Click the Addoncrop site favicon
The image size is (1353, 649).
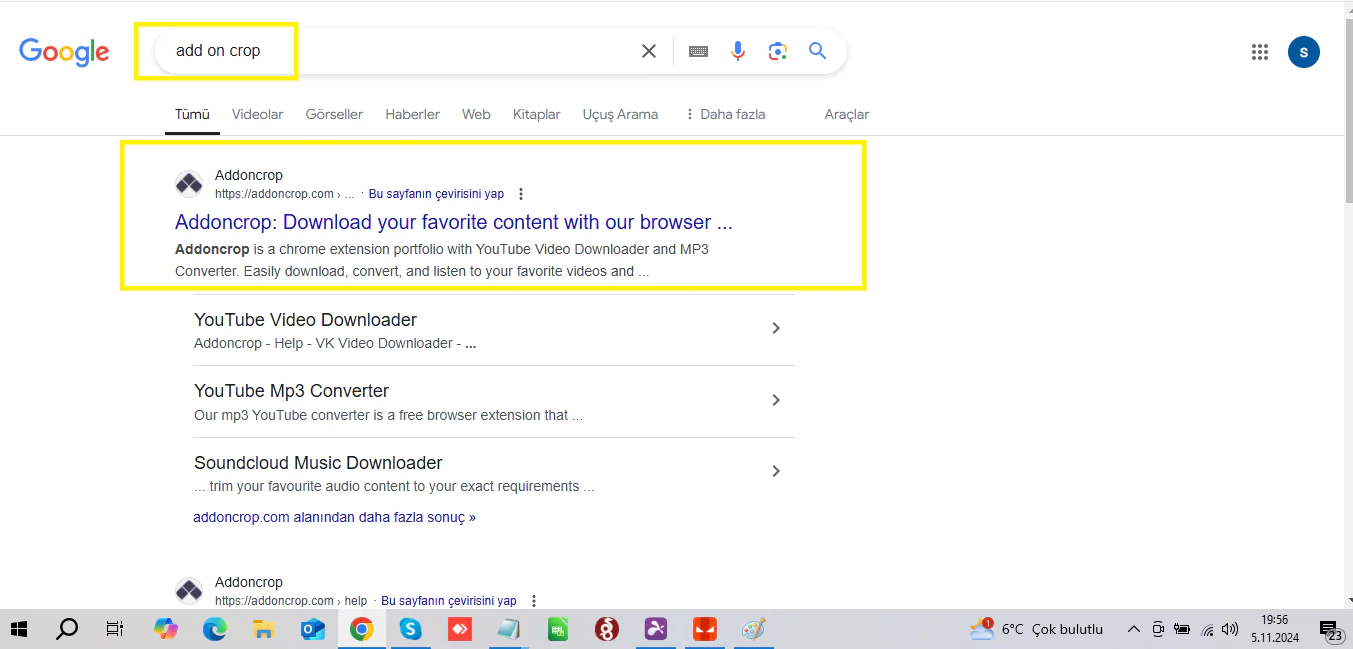pos(189,183)
